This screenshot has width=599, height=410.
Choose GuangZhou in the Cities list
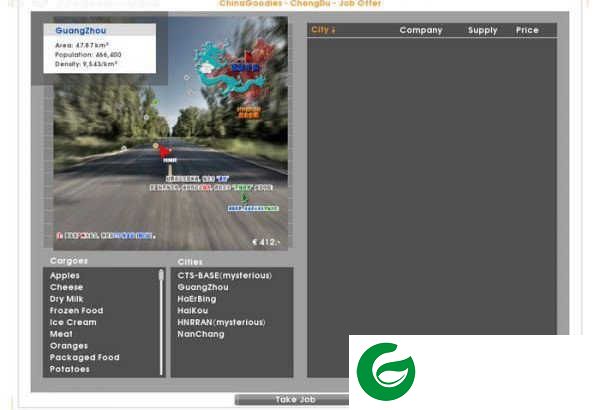(x=203, y=287)
